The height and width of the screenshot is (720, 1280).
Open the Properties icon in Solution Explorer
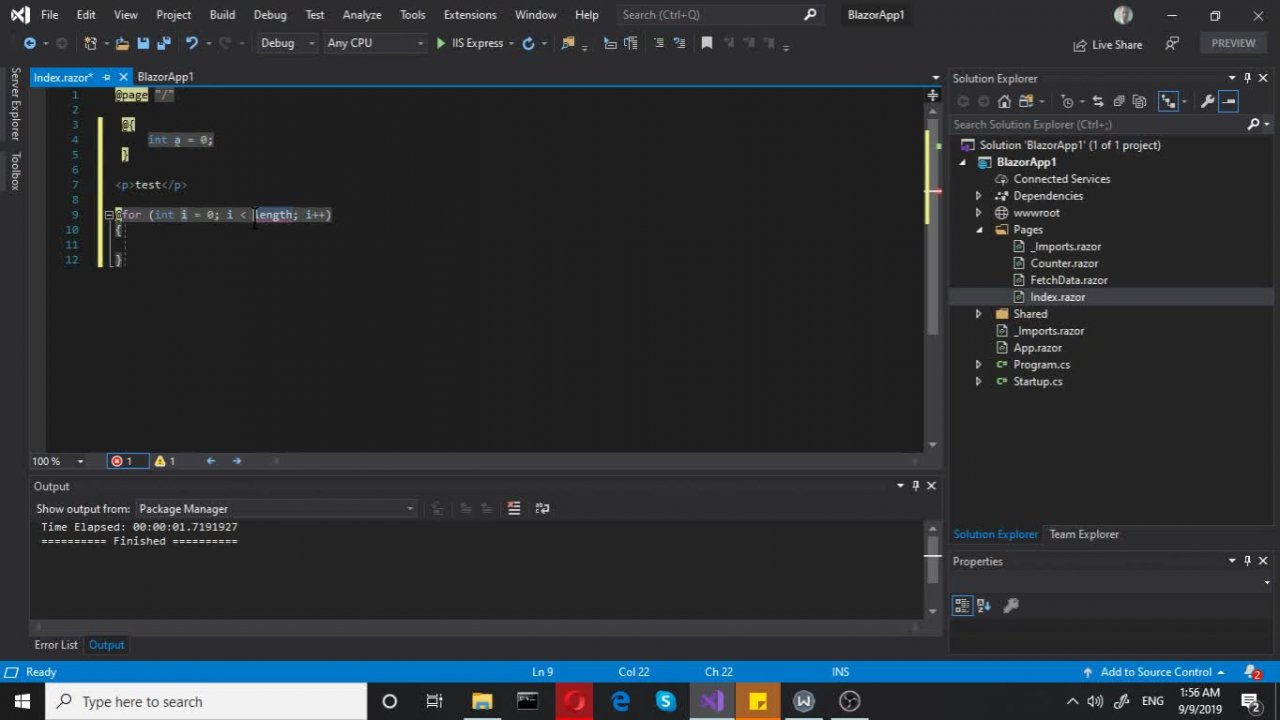click(x=1207, y=101)
